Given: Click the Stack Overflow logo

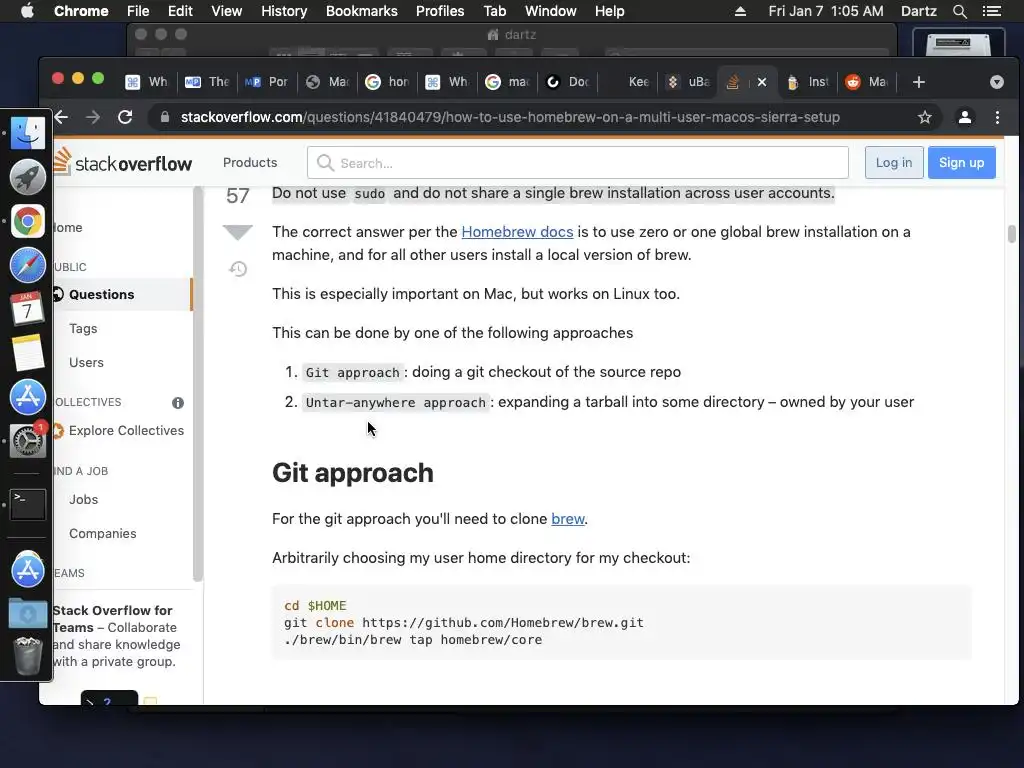Looking at the screenshot, I should tap(123, 162).
